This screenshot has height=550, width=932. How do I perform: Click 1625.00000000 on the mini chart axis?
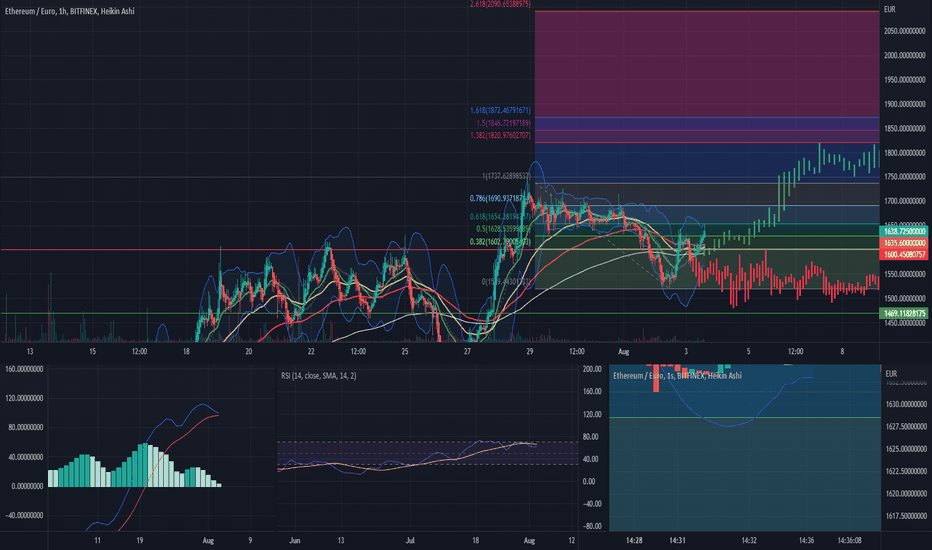(x=906, y=449)
